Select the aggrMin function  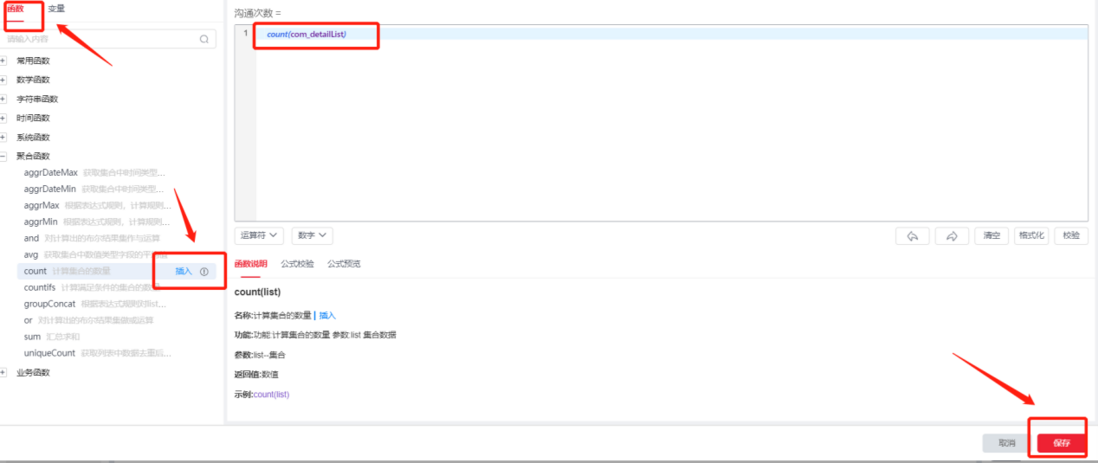pos(41,221)
